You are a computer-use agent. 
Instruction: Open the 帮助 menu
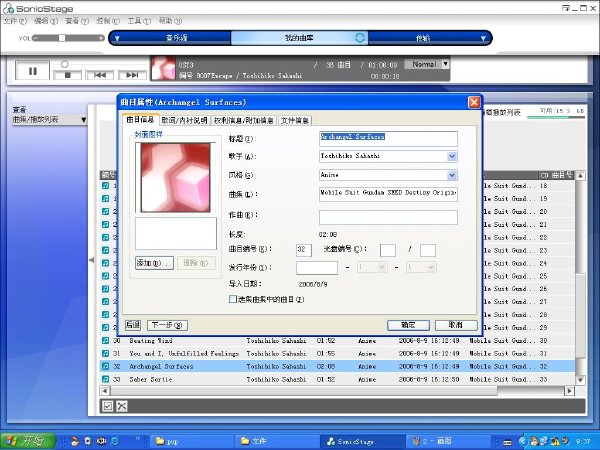(x=170, y=21)
